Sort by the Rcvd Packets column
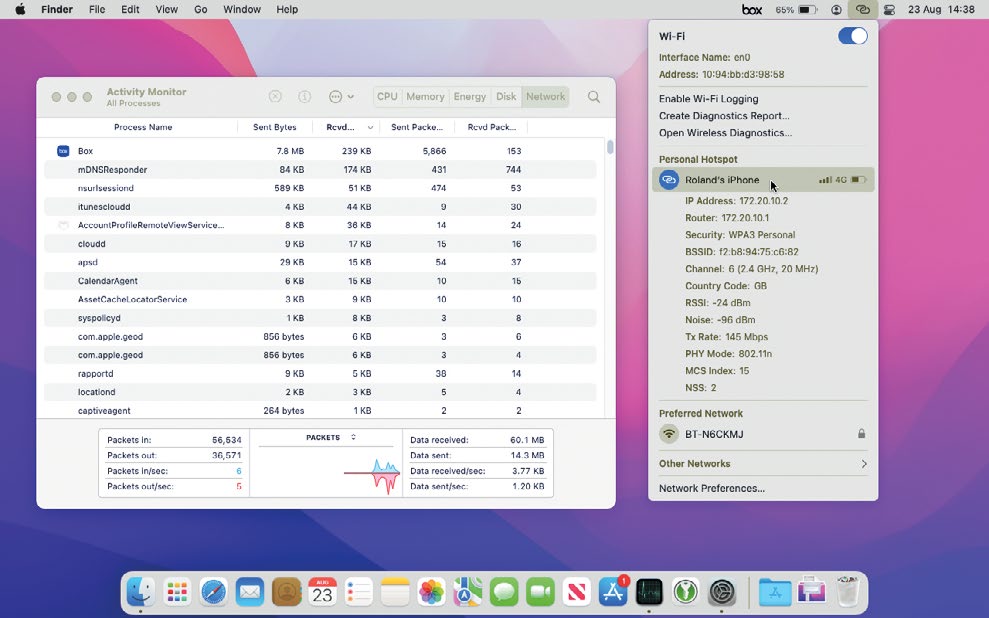 click(492, 127)
